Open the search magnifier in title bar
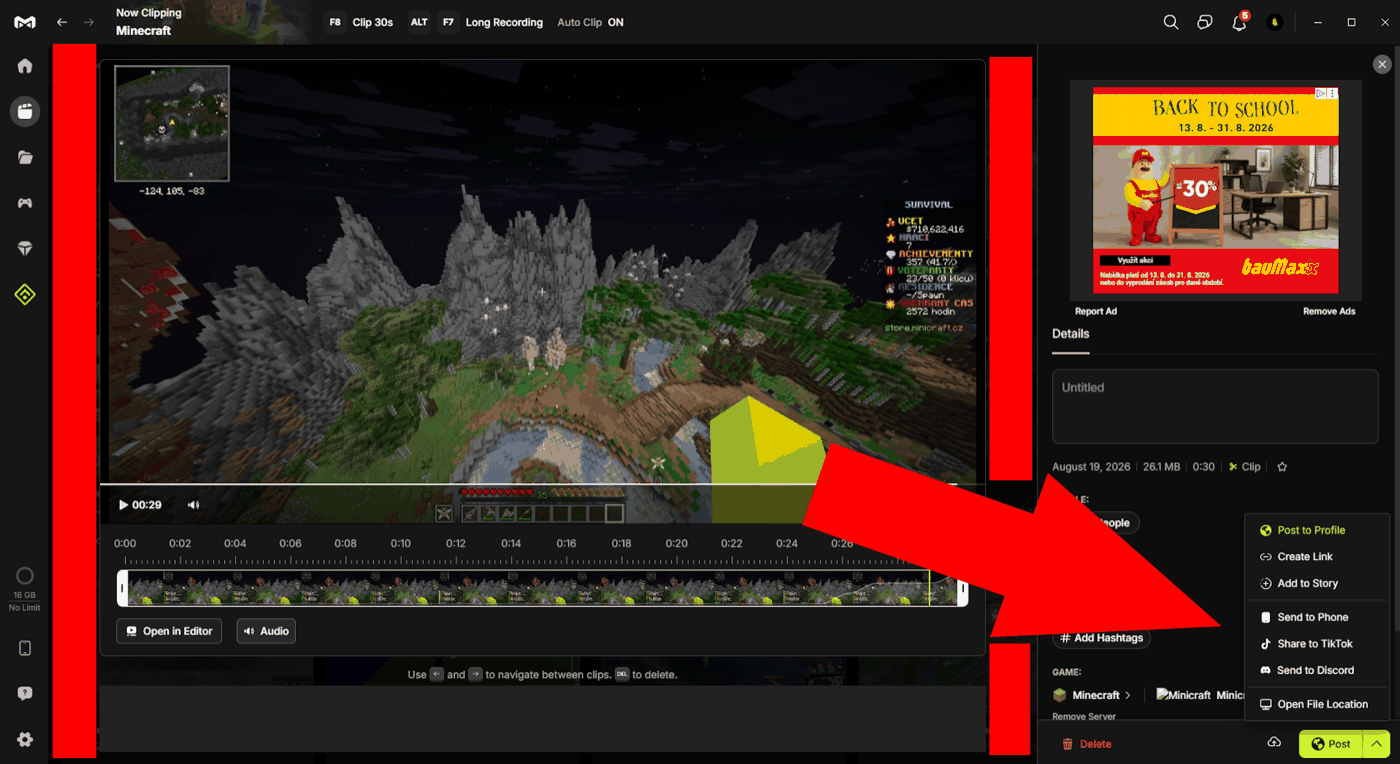 [1171, 22]
